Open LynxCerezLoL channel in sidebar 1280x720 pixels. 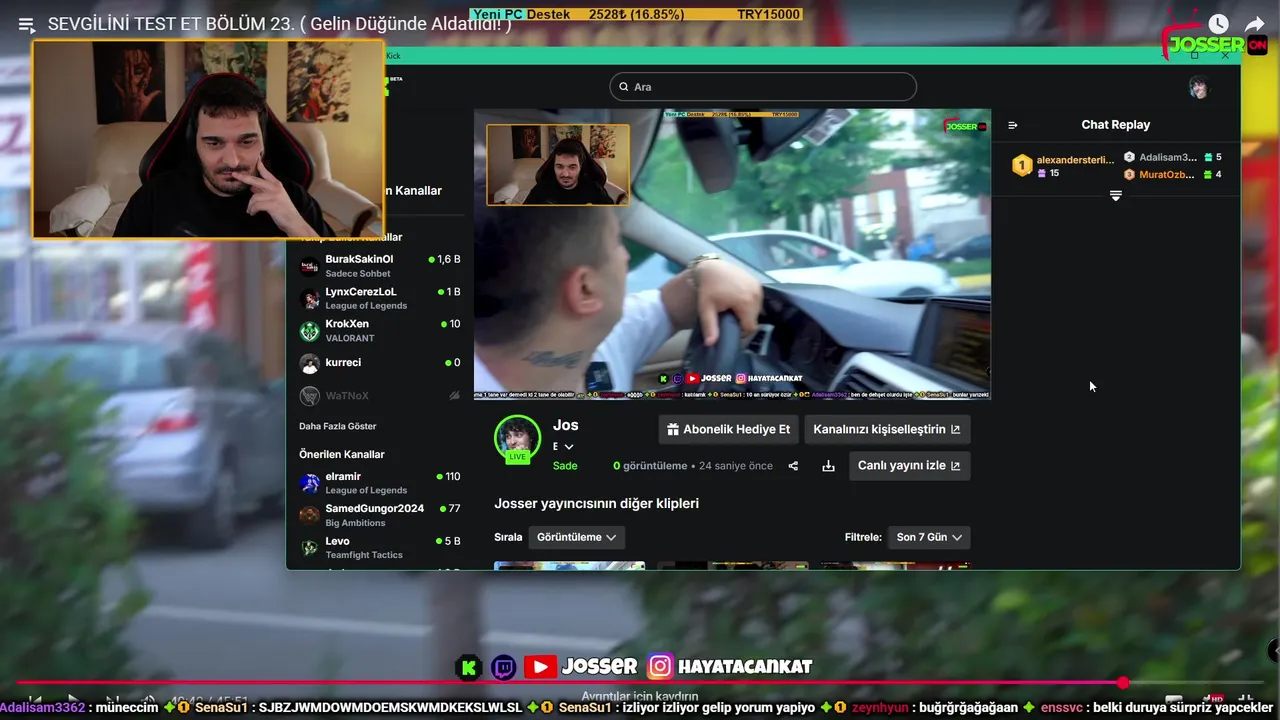pyautogui.click(x=380, y=298)
